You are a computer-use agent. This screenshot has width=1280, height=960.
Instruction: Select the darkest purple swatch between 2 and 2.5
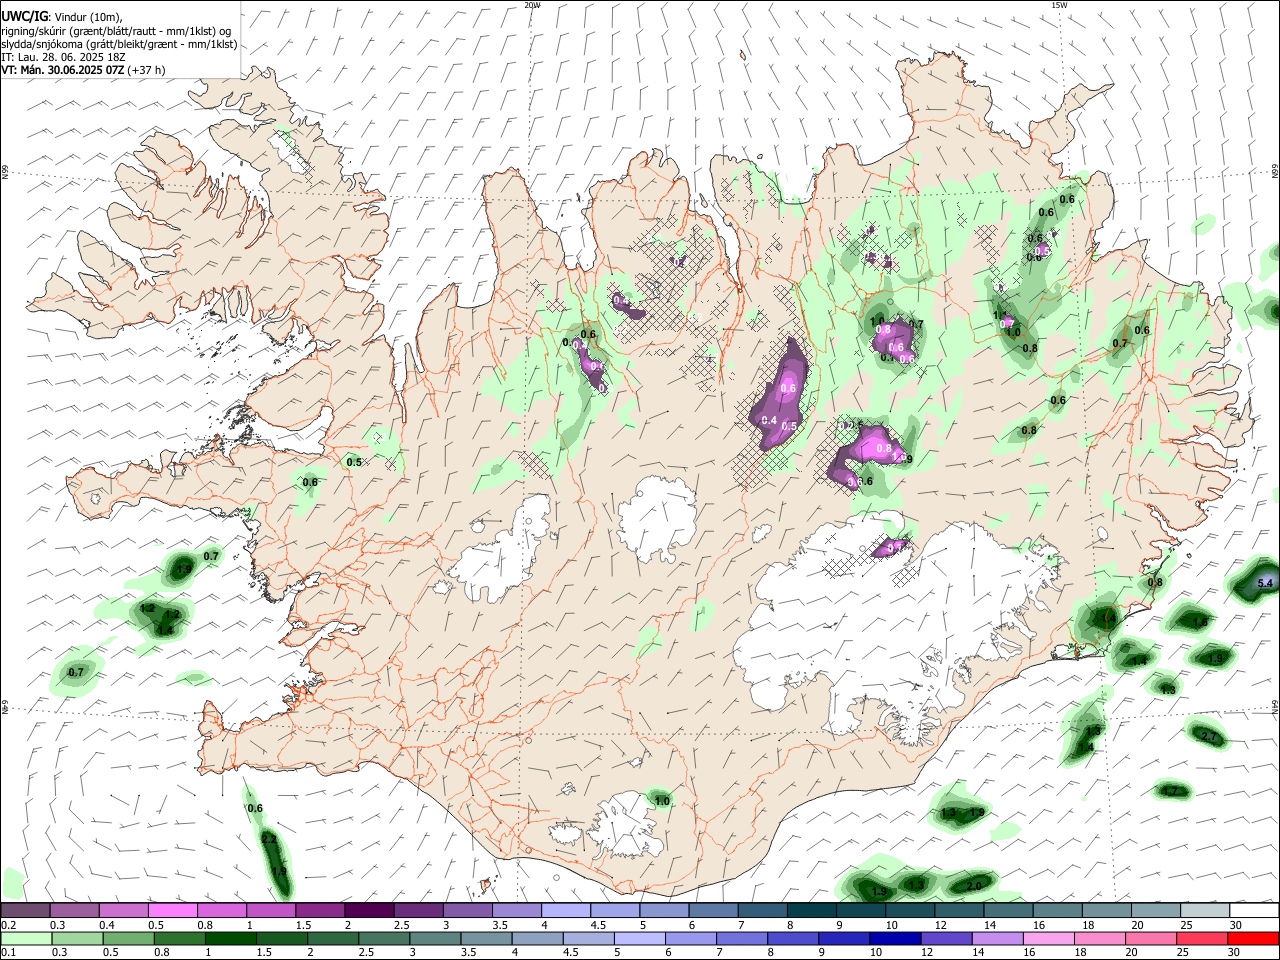(x=369, y=910)
